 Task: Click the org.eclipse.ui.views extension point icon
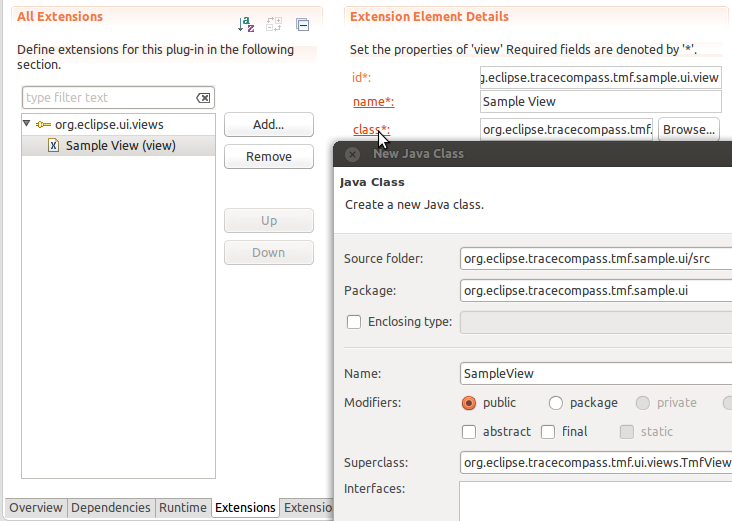coord(43,125)
